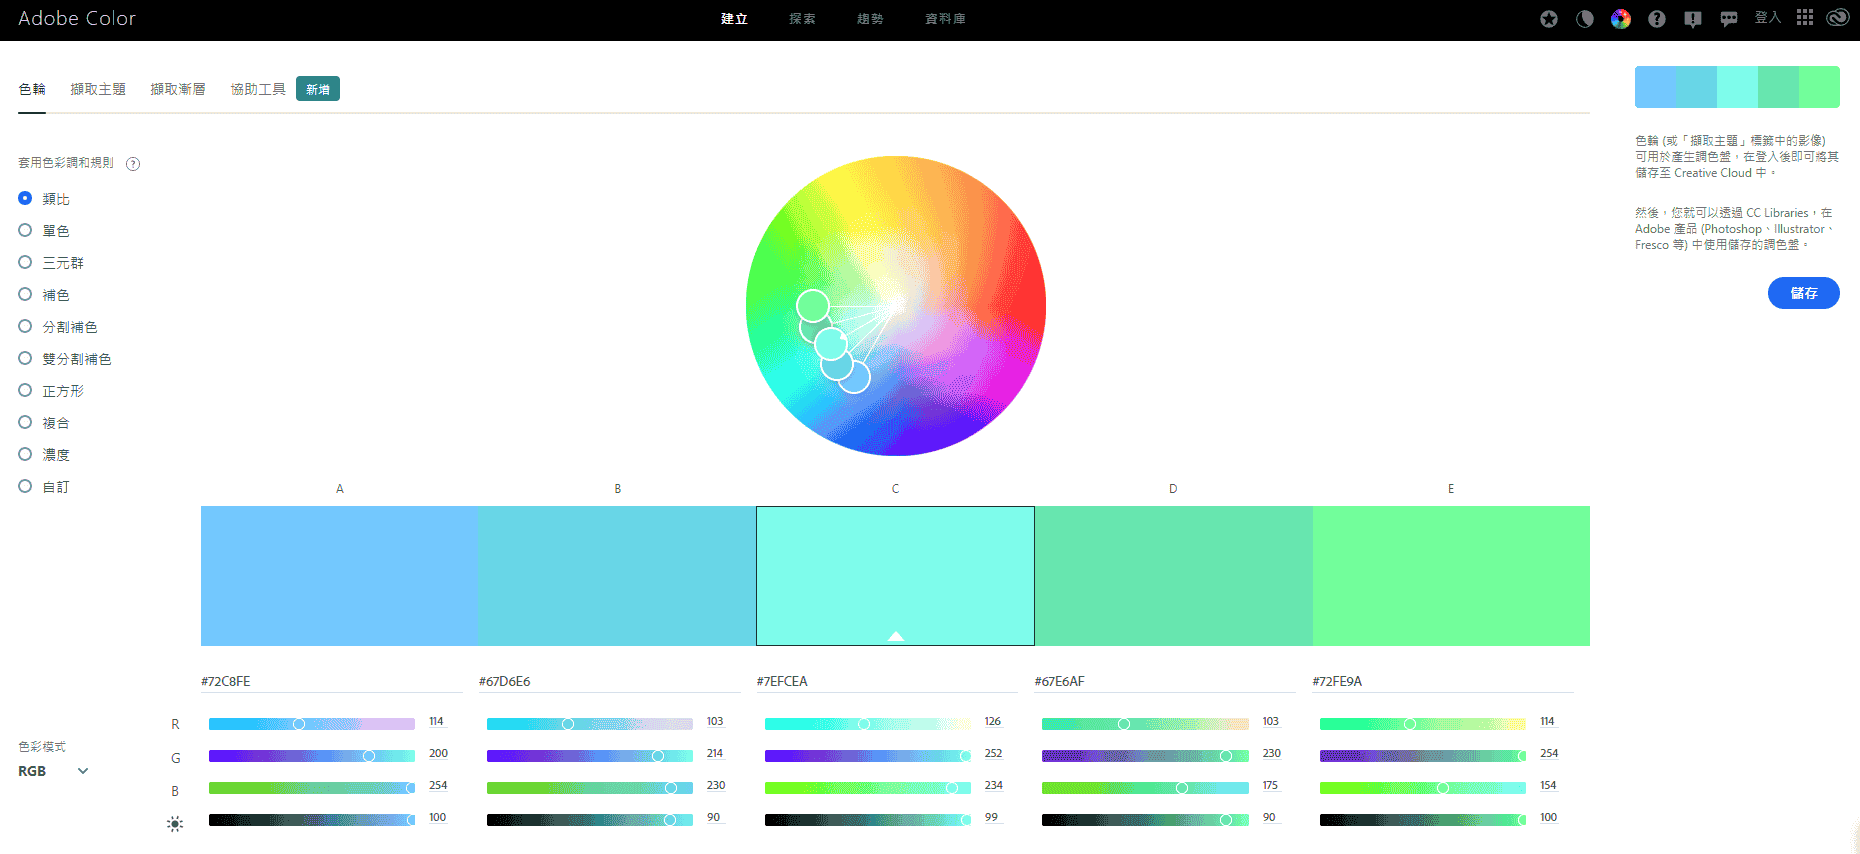Open the rainbow color wheel icon
1860x854 pixels.
coord(1621,19)
